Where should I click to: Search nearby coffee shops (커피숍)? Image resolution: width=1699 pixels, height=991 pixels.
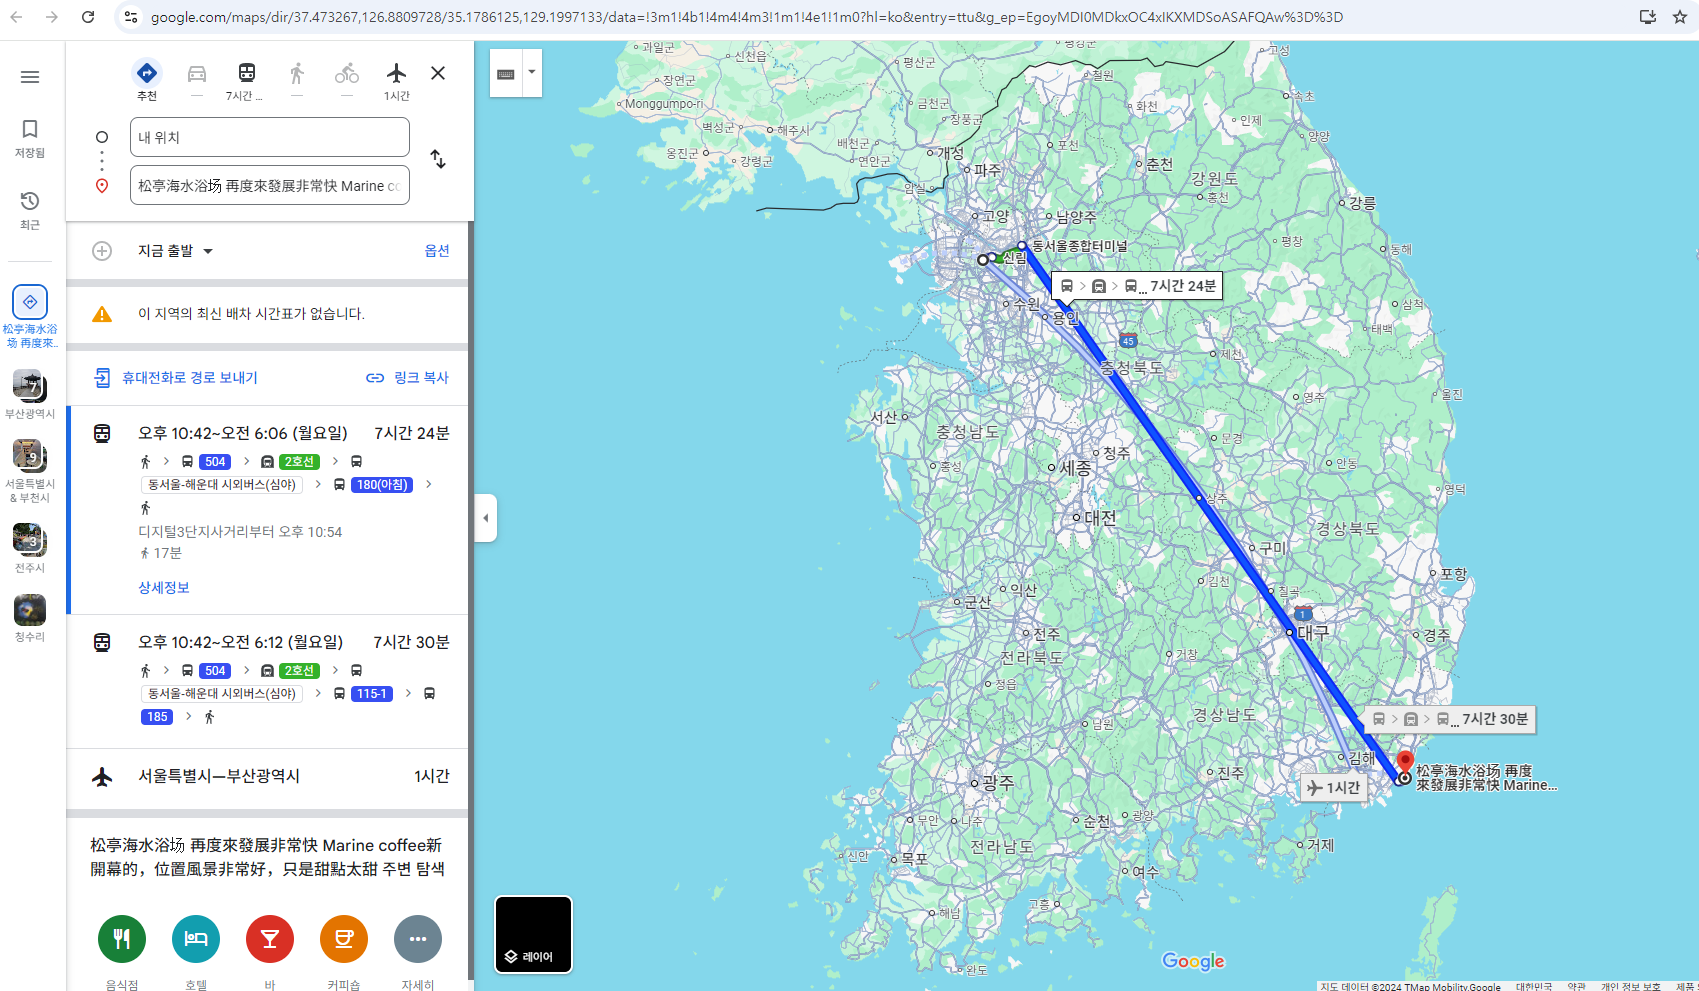[344, 939]
